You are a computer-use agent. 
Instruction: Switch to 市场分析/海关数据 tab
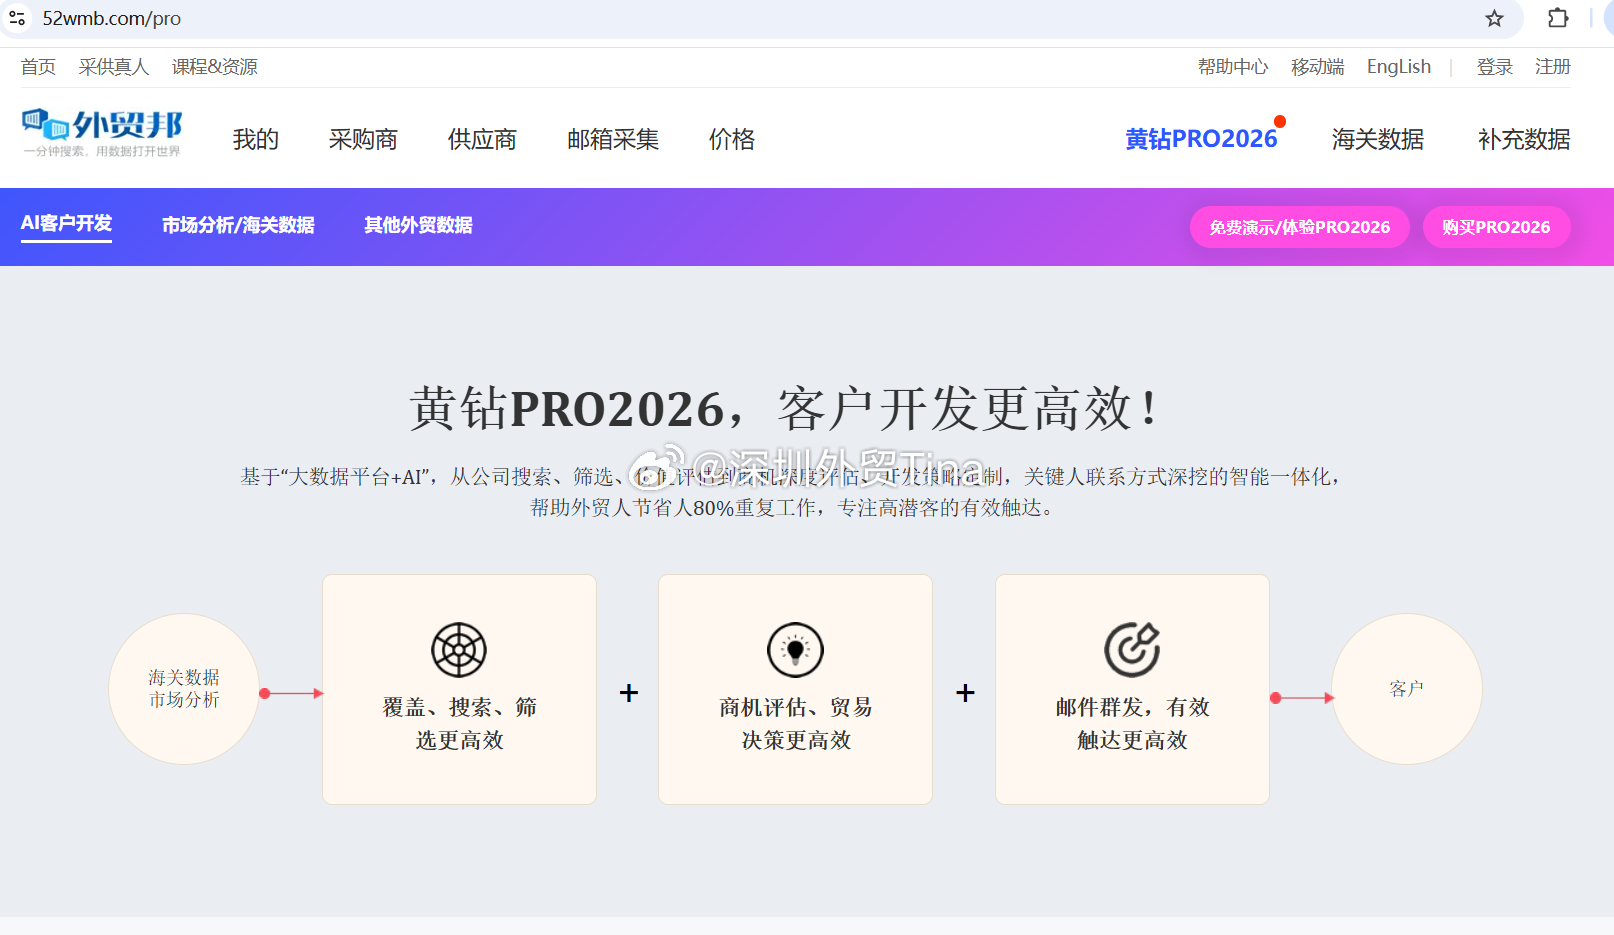[238, 225]
